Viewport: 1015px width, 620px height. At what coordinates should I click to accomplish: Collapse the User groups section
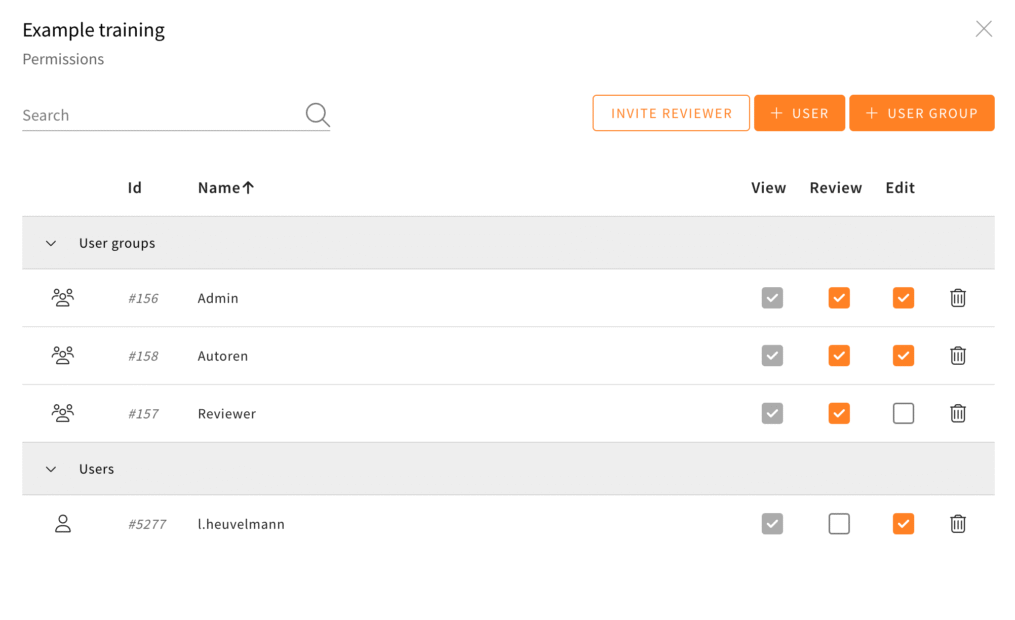click(x=51, y=244)
